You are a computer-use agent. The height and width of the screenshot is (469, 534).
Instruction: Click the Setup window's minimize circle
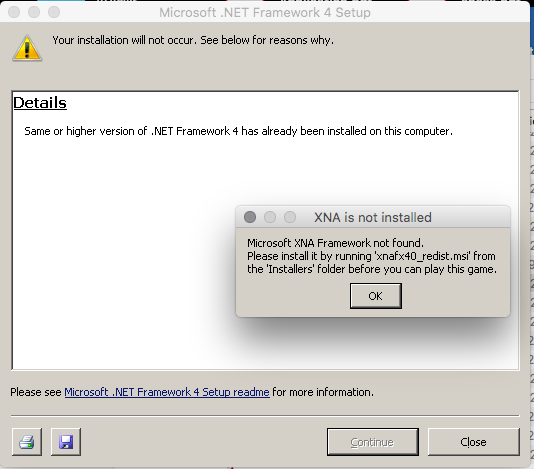(34, 12)
